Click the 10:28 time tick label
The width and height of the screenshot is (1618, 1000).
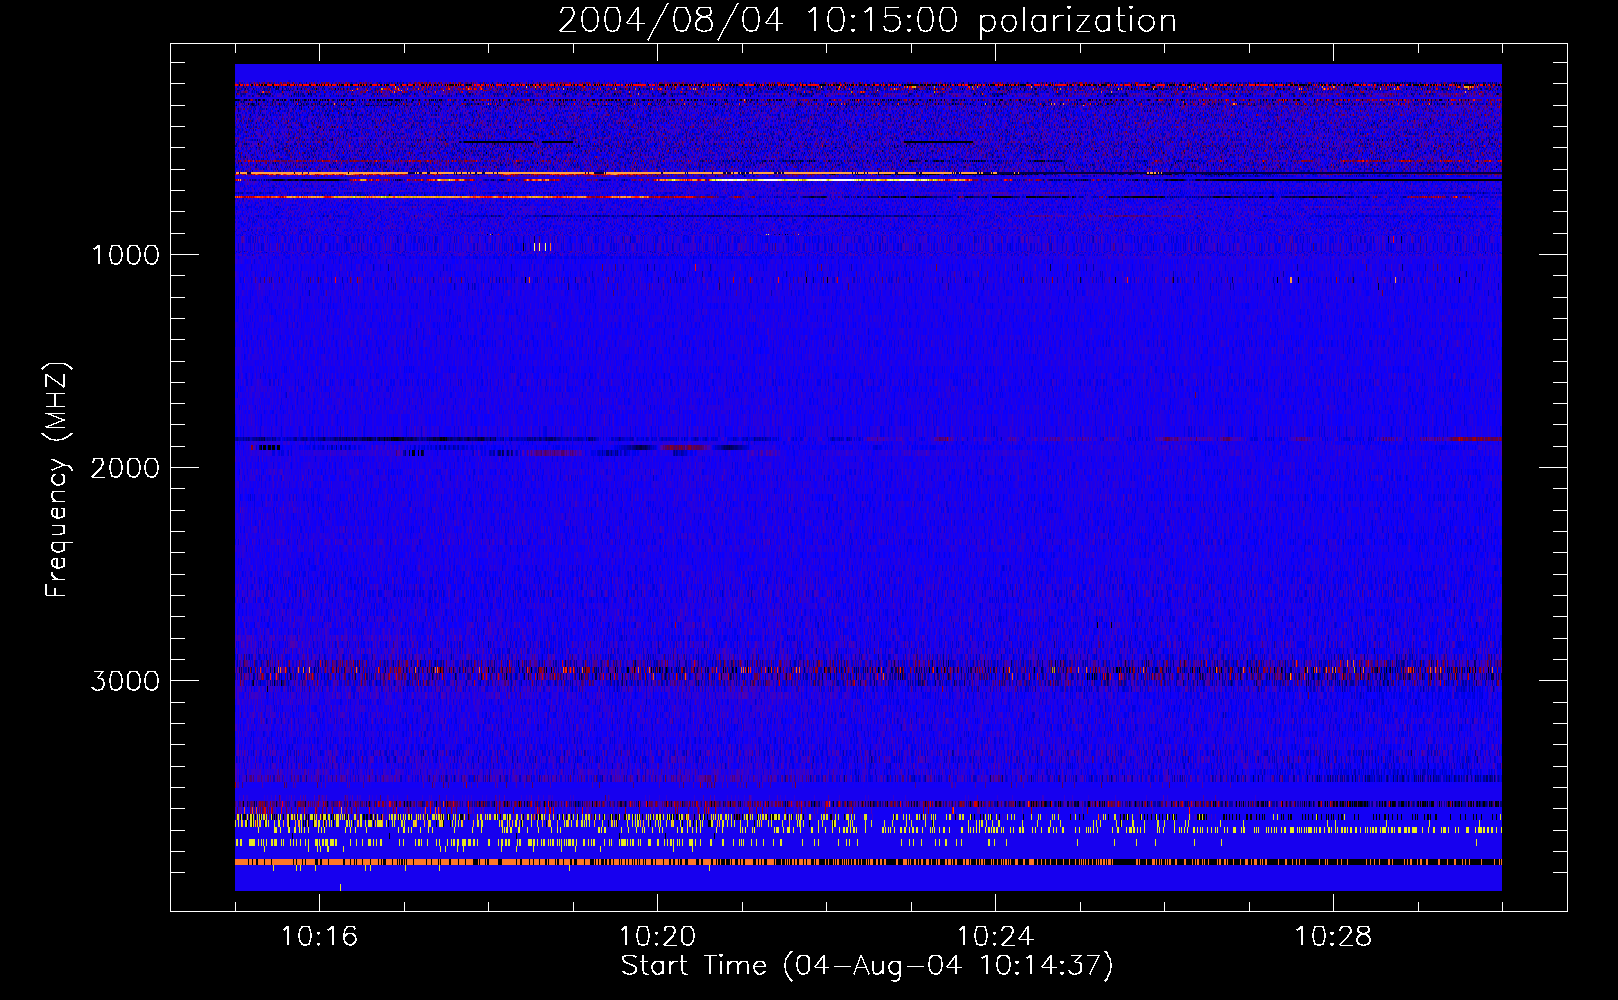[x=1333, y=937]
